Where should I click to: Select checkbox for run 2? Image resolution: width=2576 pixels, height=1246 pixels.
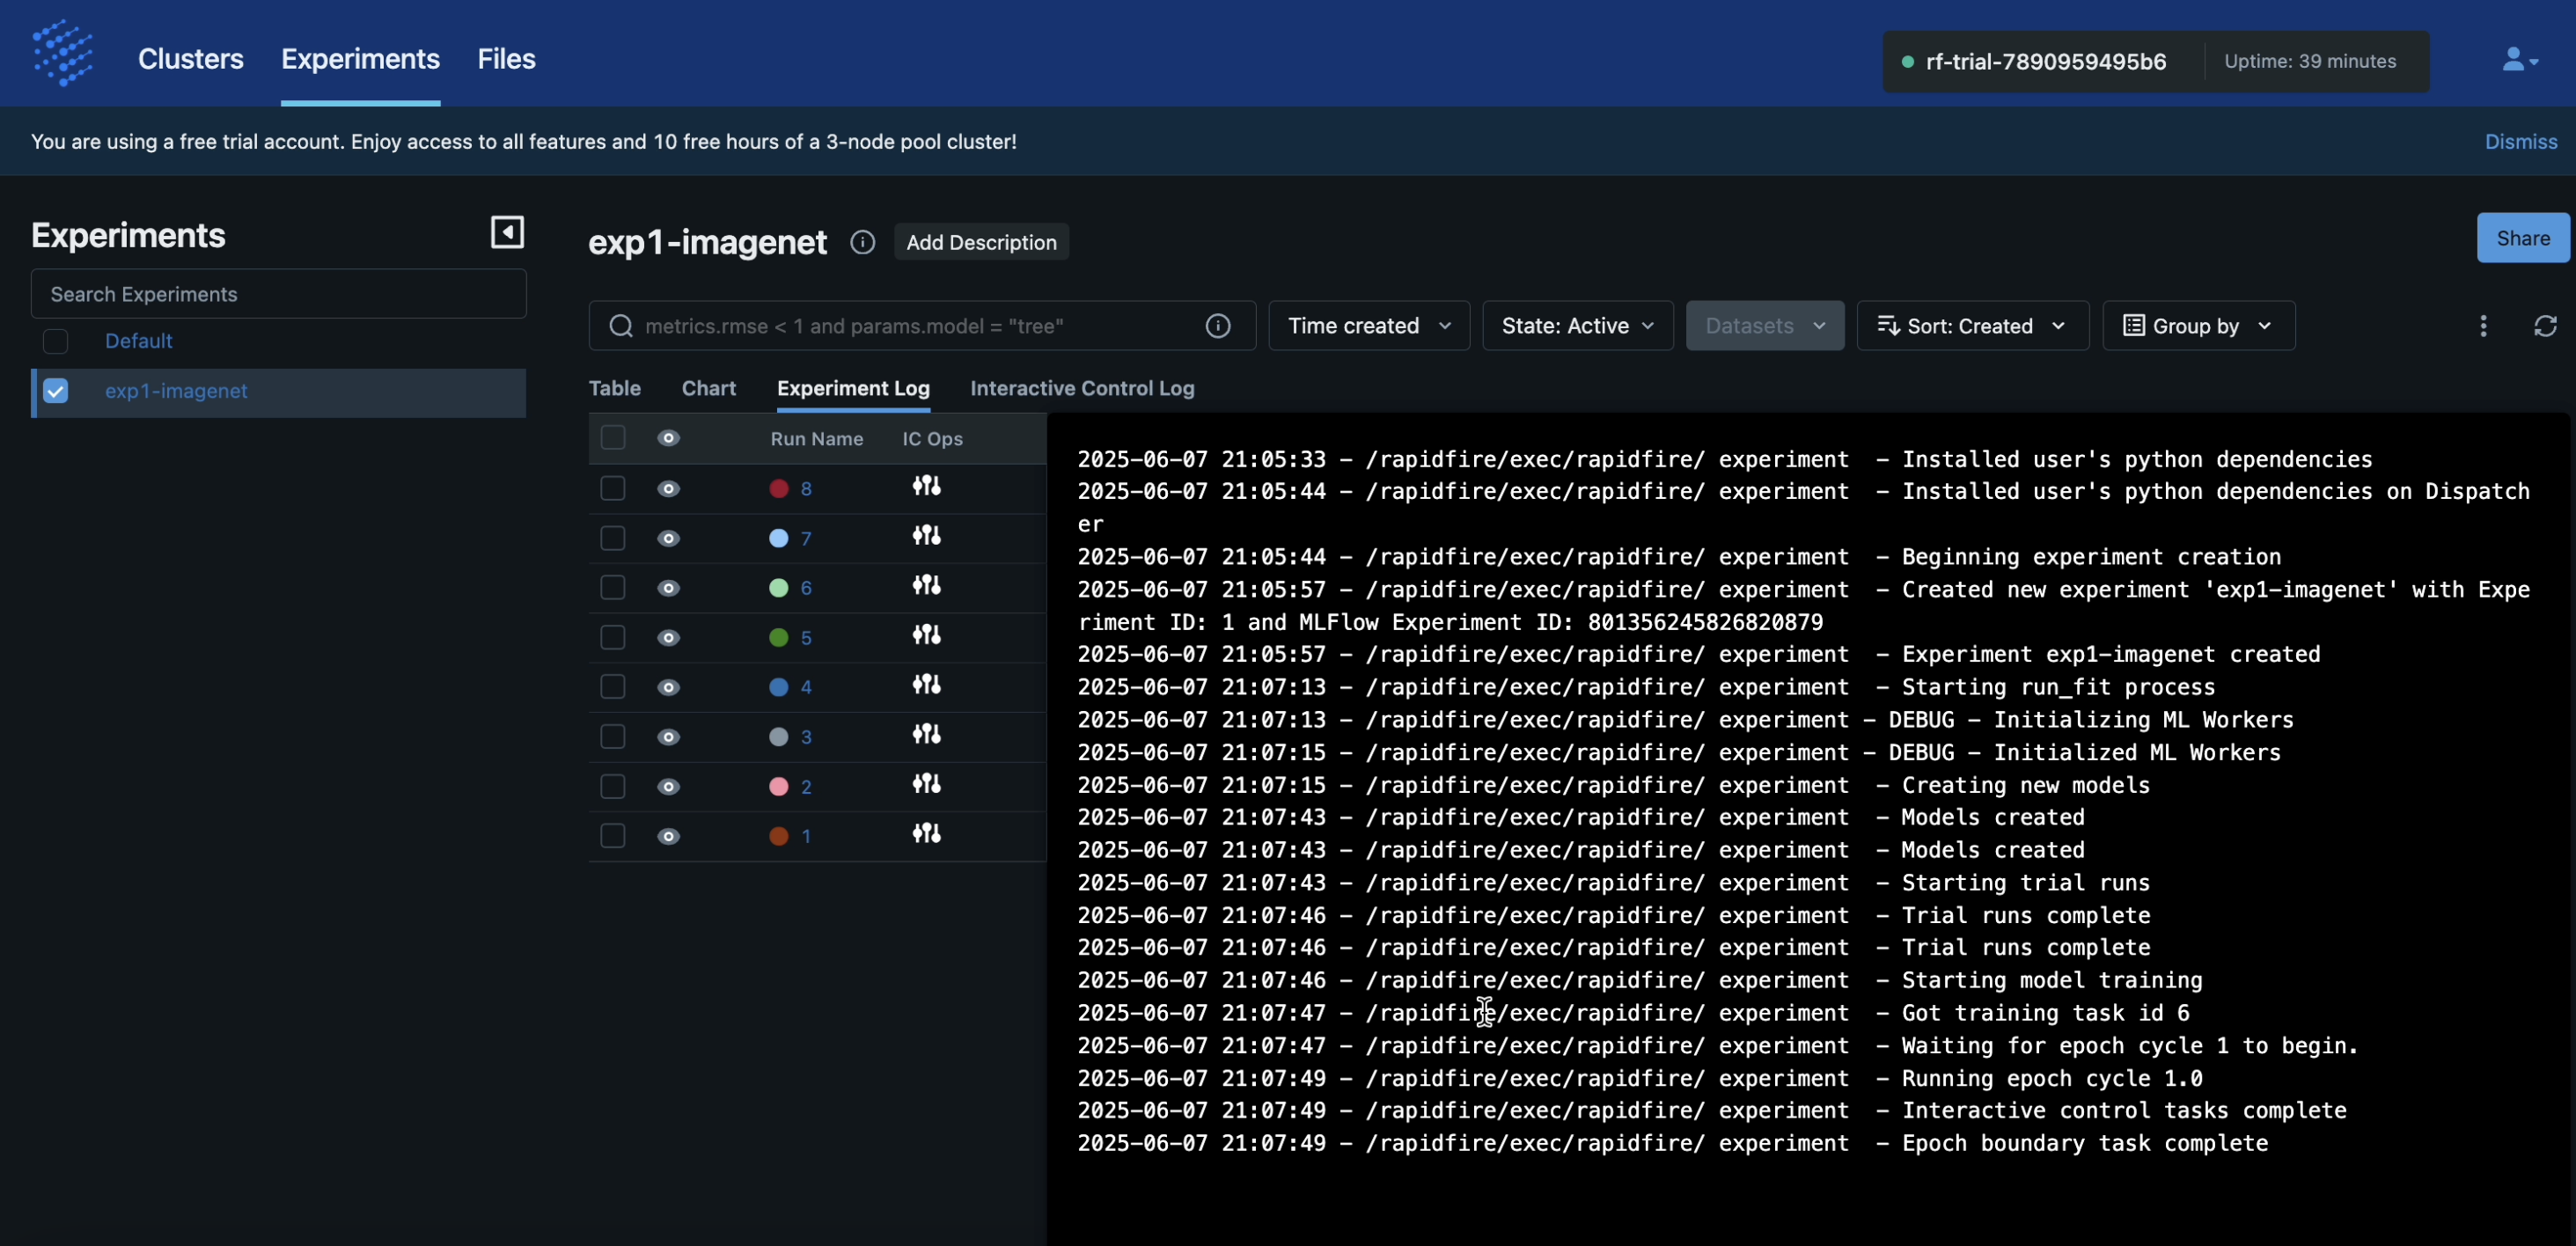(x=613, y=786)
